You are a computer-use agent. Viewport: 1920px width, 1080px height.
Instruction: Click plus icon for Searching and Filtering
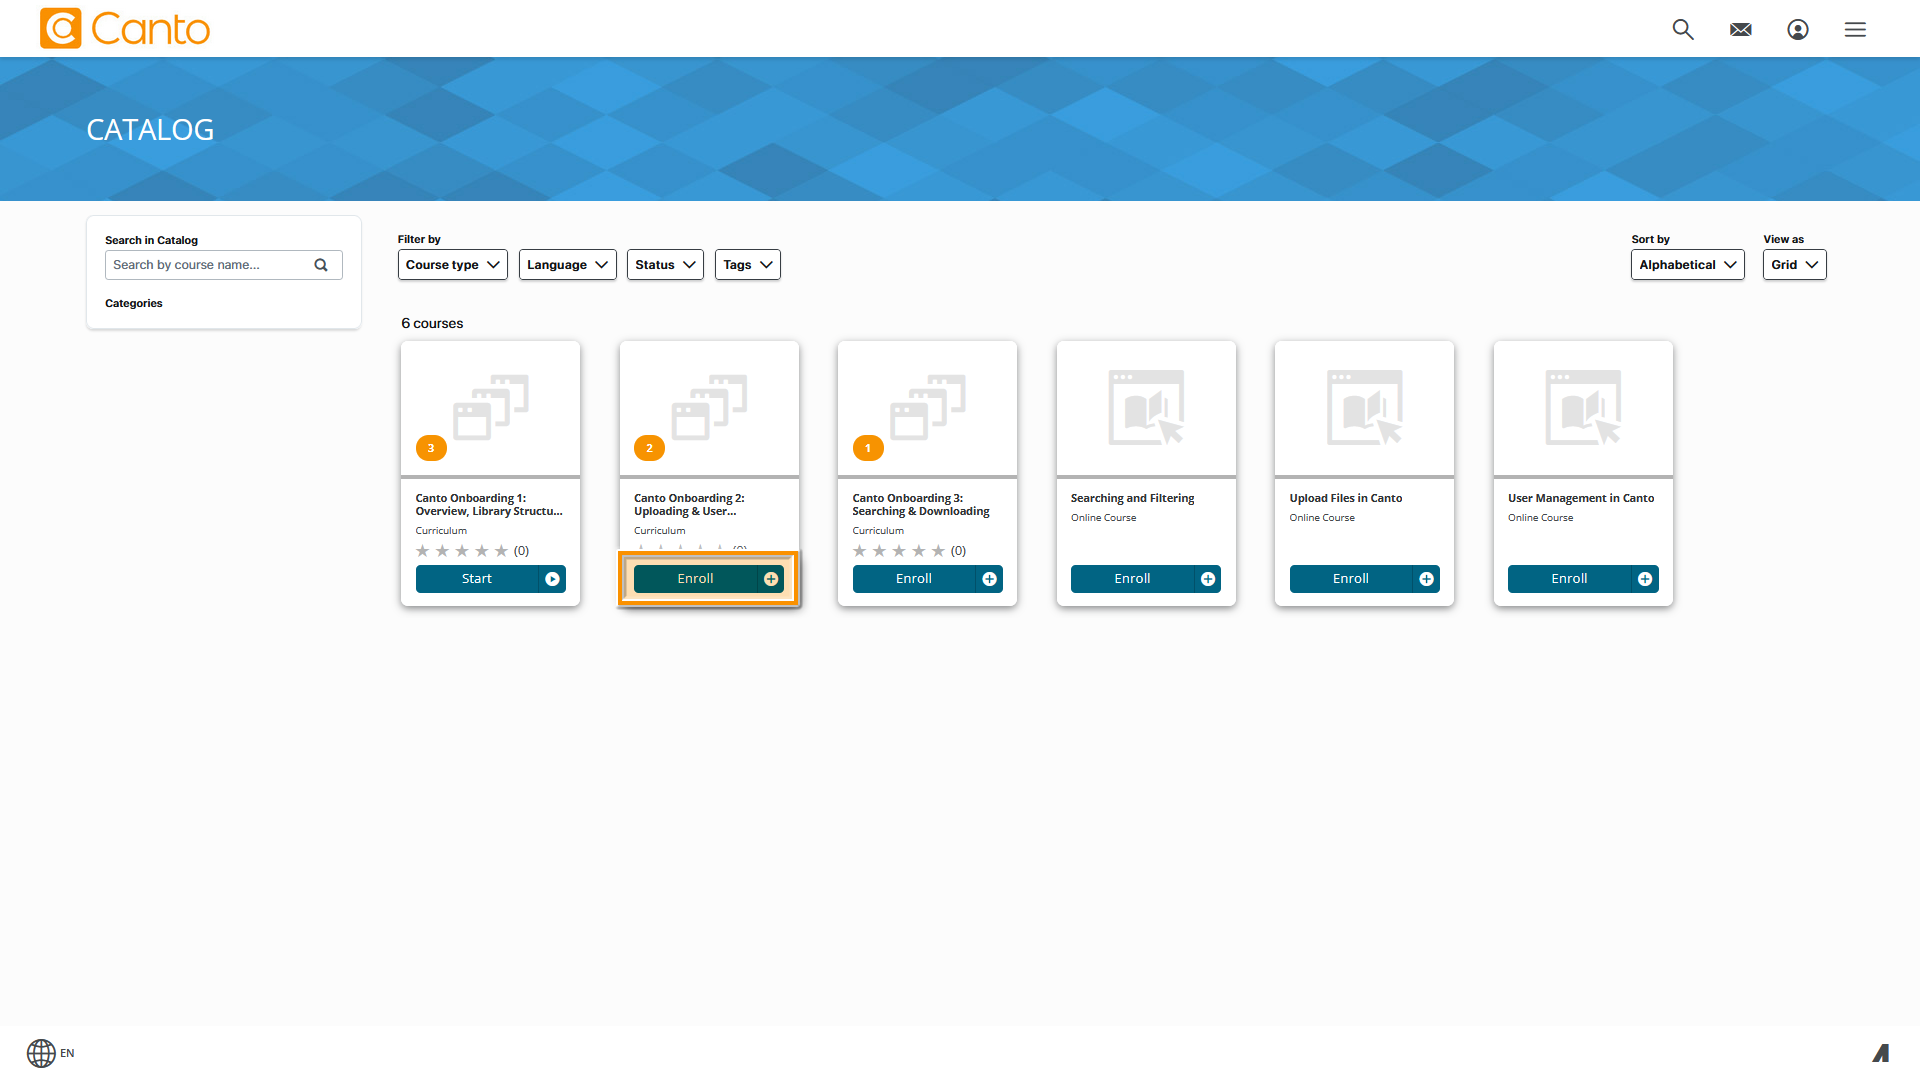(1208, 579)
